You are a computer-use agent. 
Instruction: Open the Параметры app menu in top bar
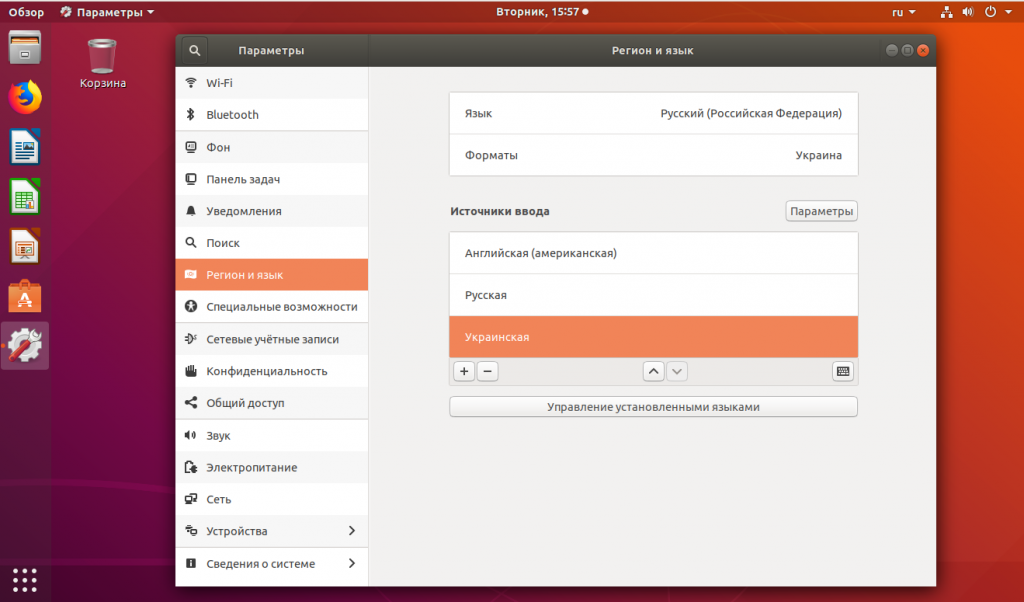(108, 12)
